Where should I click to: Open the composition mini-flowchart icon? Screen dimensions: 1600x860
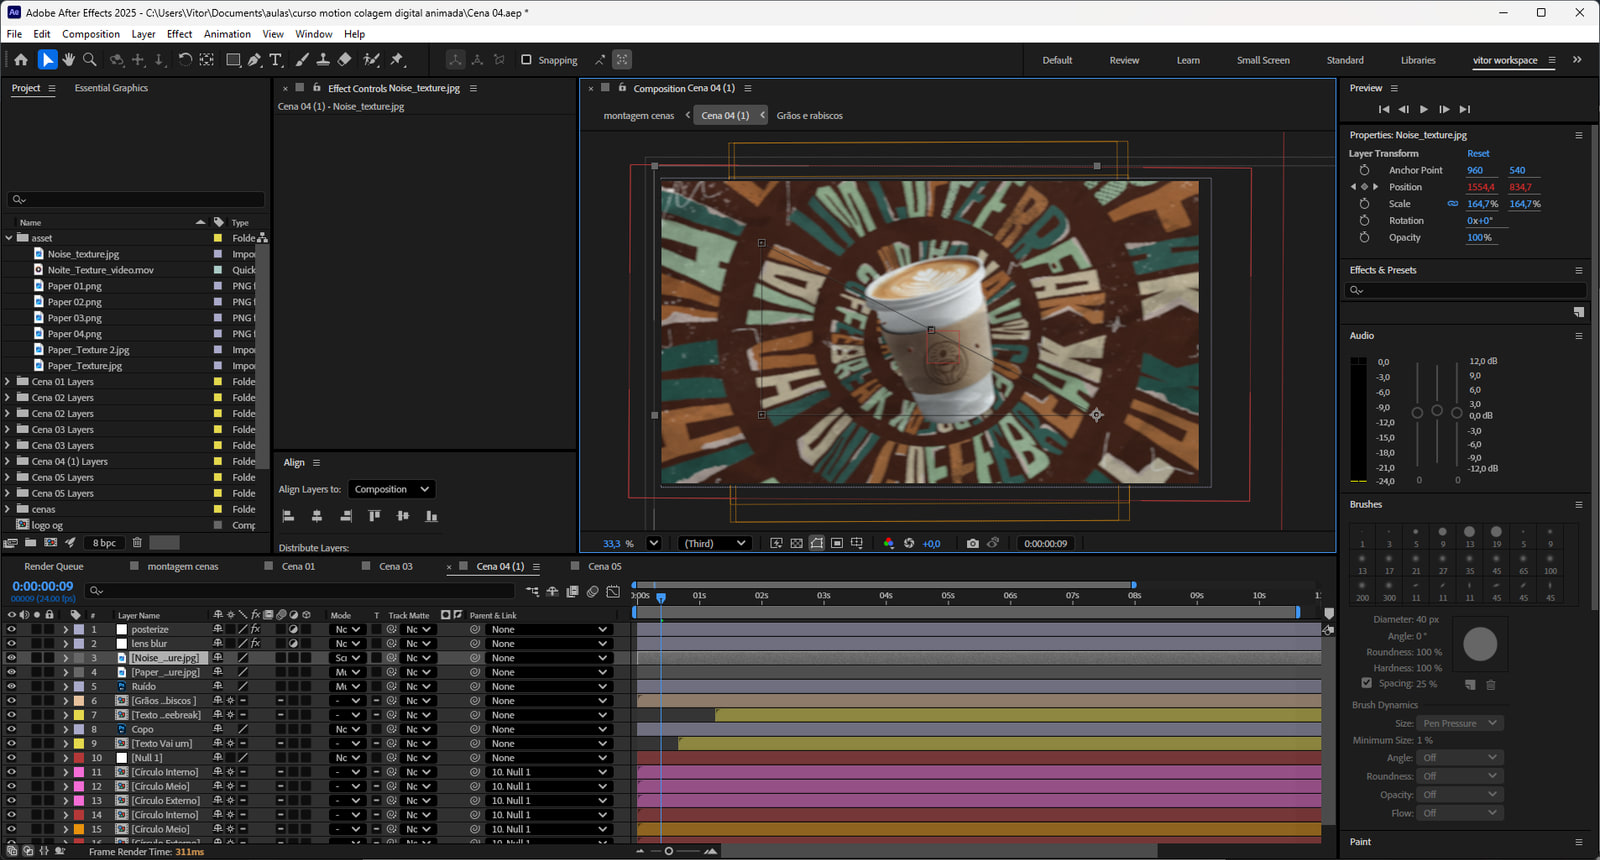(532, 591)
